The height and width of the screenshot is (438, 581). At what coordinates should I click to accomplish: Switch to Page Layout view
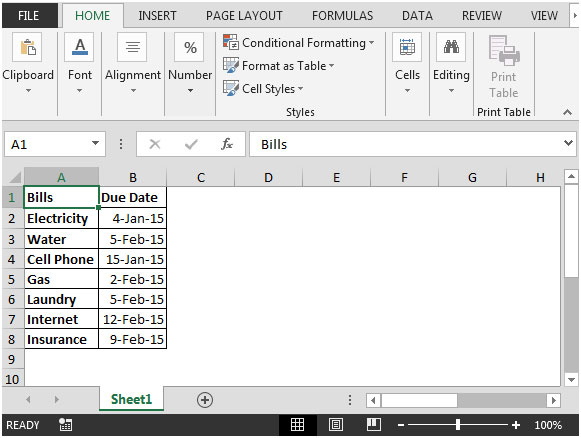click(x=336, y=425)
